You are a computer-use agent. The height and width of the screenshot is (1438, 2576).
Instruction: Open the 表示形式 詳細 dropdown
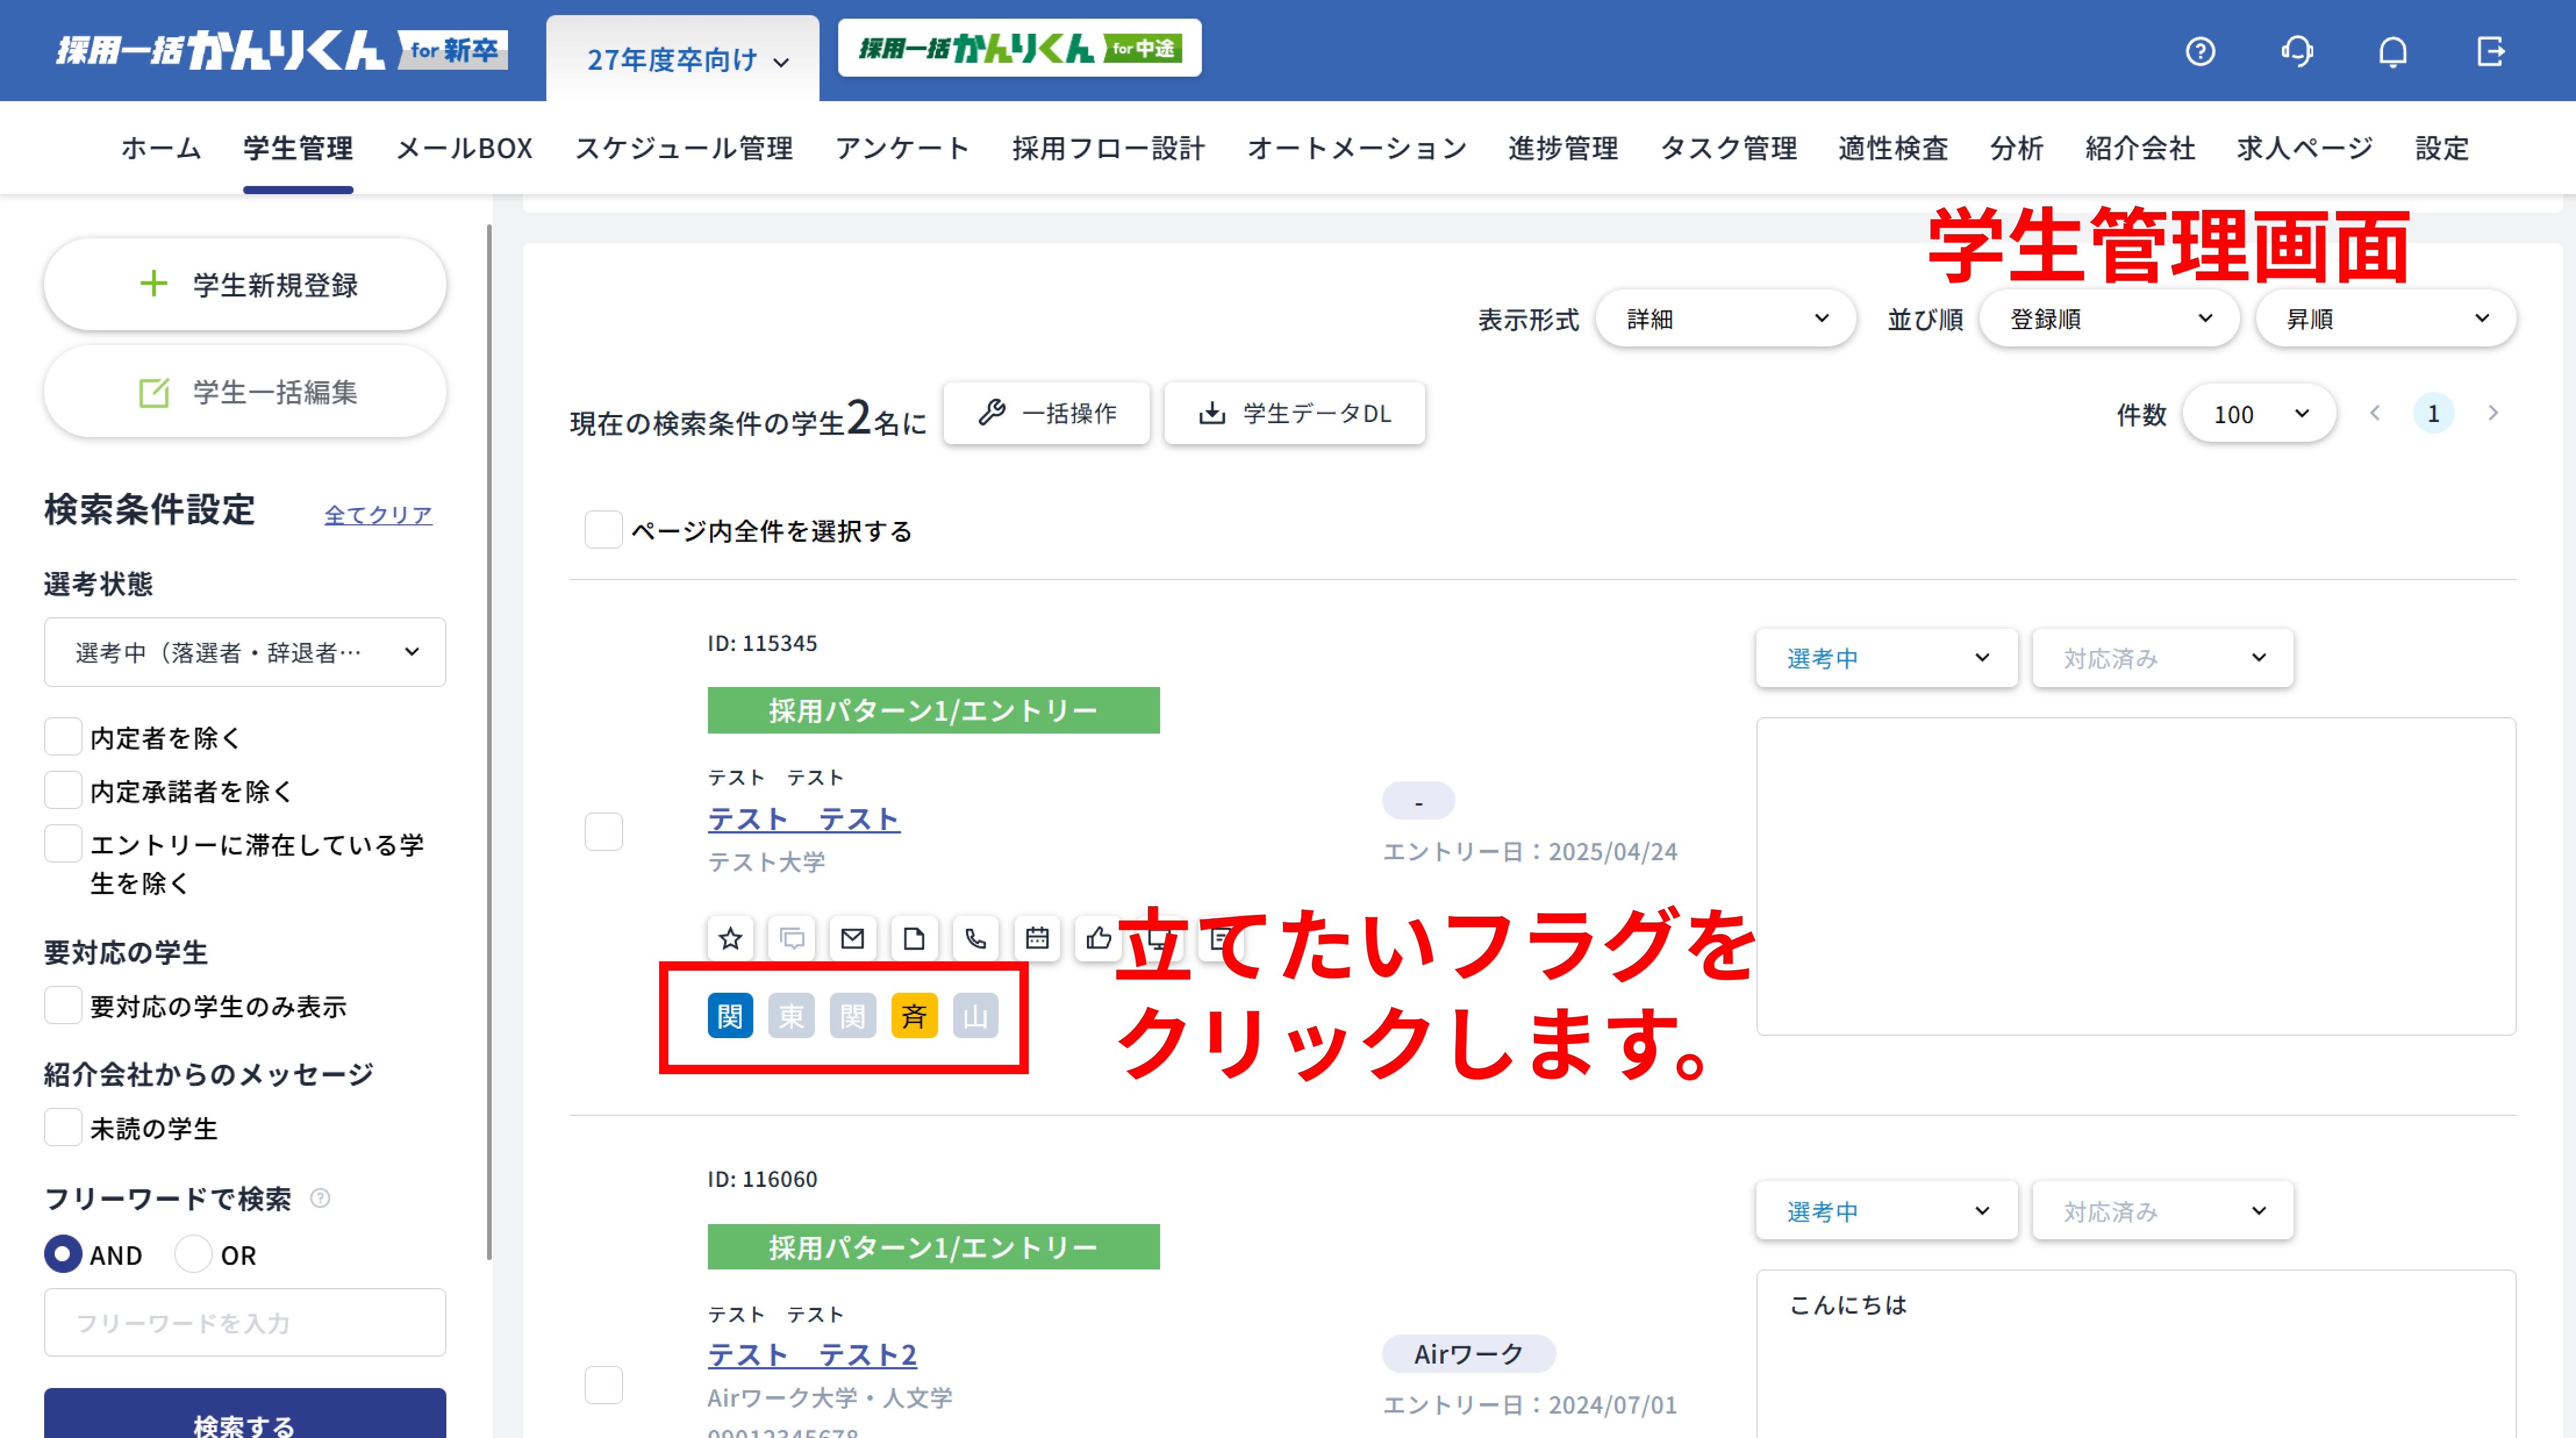point(1726,318)
